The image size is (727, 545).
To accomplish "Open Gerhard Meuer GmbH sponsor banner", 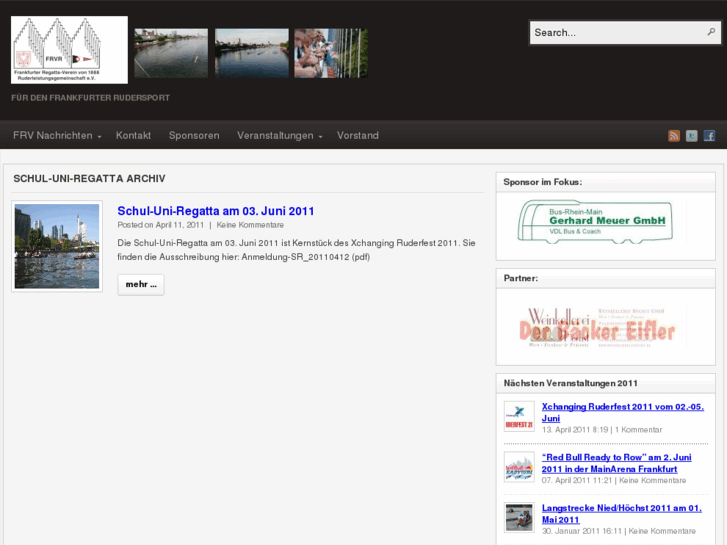I will (596, 222).
